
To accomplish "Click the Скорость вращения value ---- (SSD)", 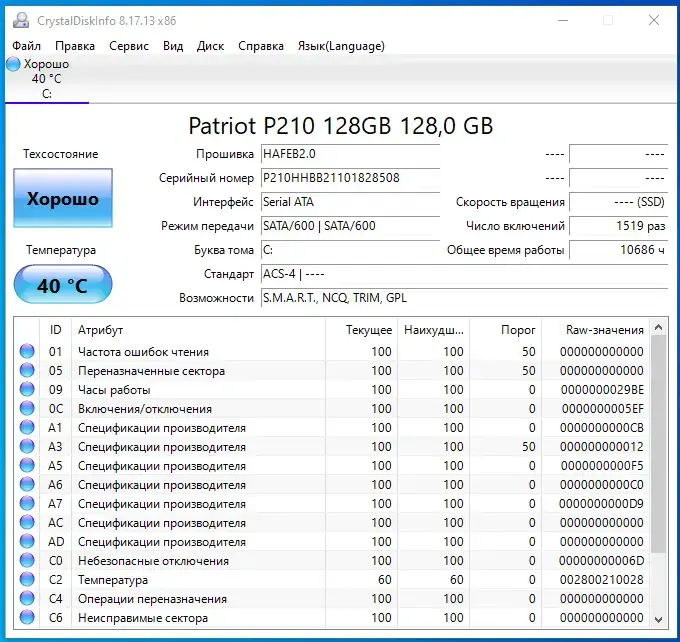I will tap(618, 202).
